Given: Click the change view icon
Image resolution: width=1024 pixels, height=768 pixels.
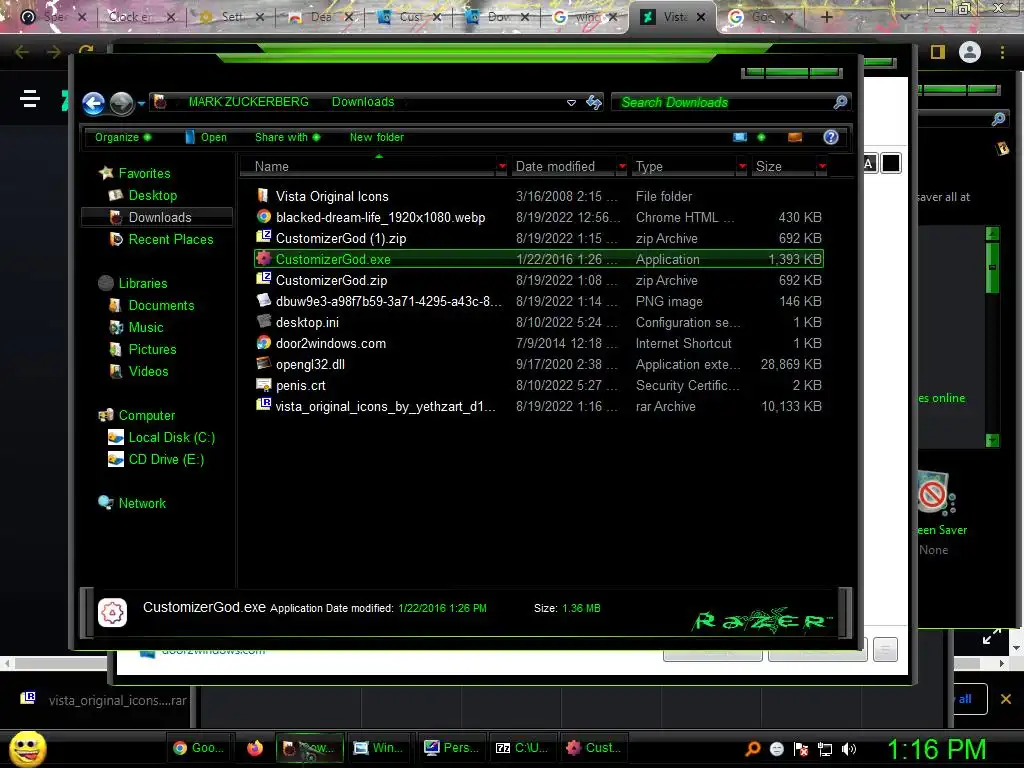Looking at the screenshot, I should tap(740, 137).
